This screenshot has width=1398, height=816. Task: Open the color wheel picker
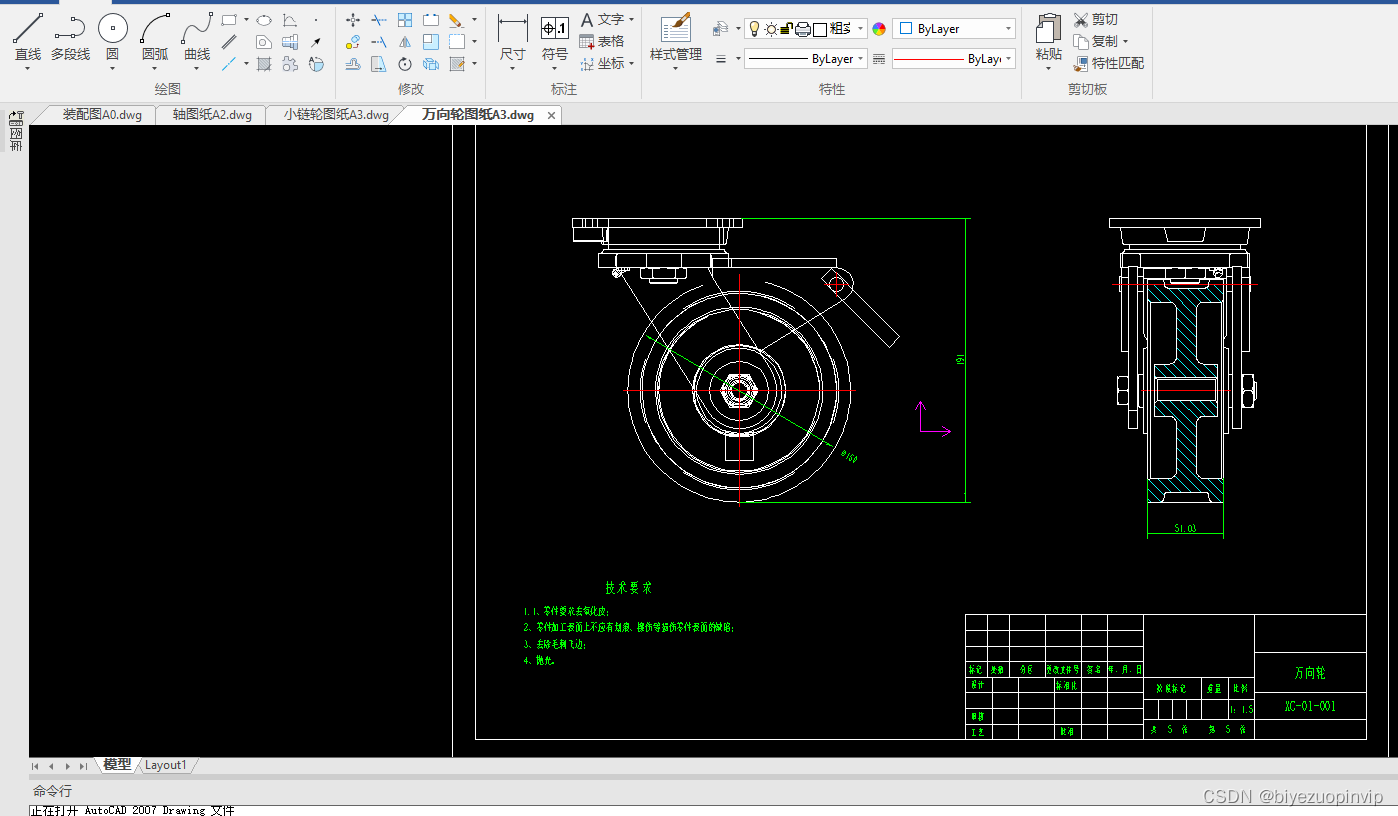pos(879,29)
